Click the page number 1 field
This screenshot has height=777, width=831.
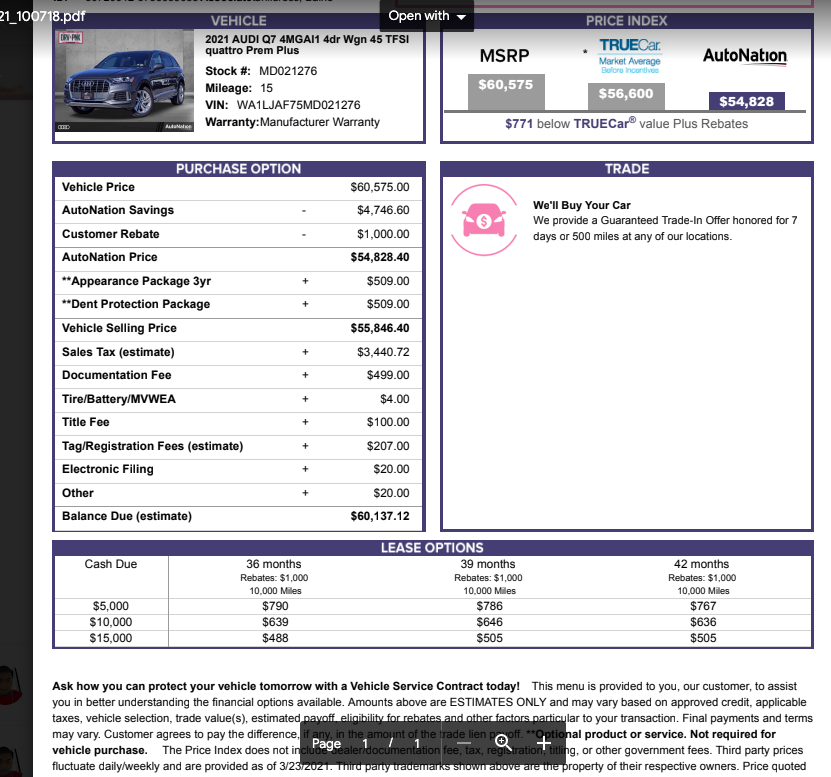(365, 744)
